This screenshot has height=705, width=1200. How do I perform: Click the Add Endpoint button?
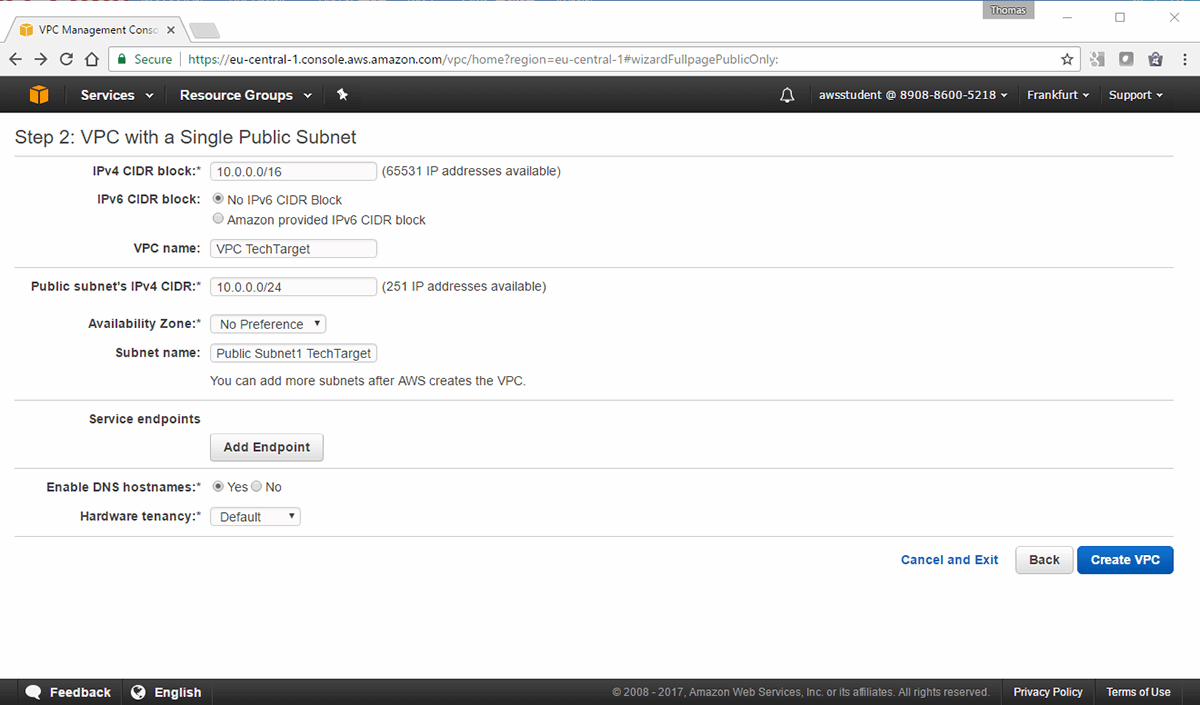[267, 447]
